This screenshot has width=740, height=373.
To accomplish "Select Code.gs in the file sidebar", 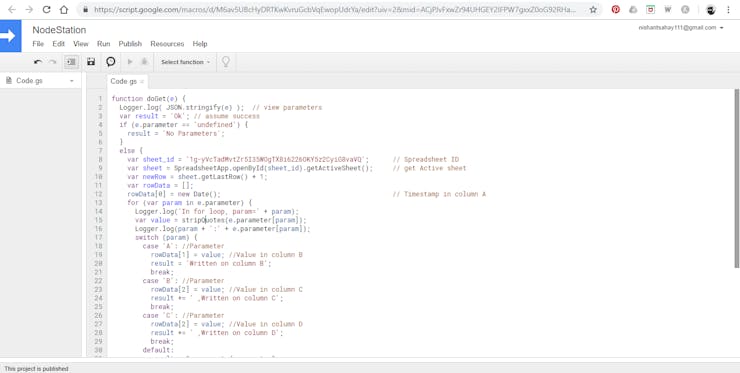I will (29, 81).
